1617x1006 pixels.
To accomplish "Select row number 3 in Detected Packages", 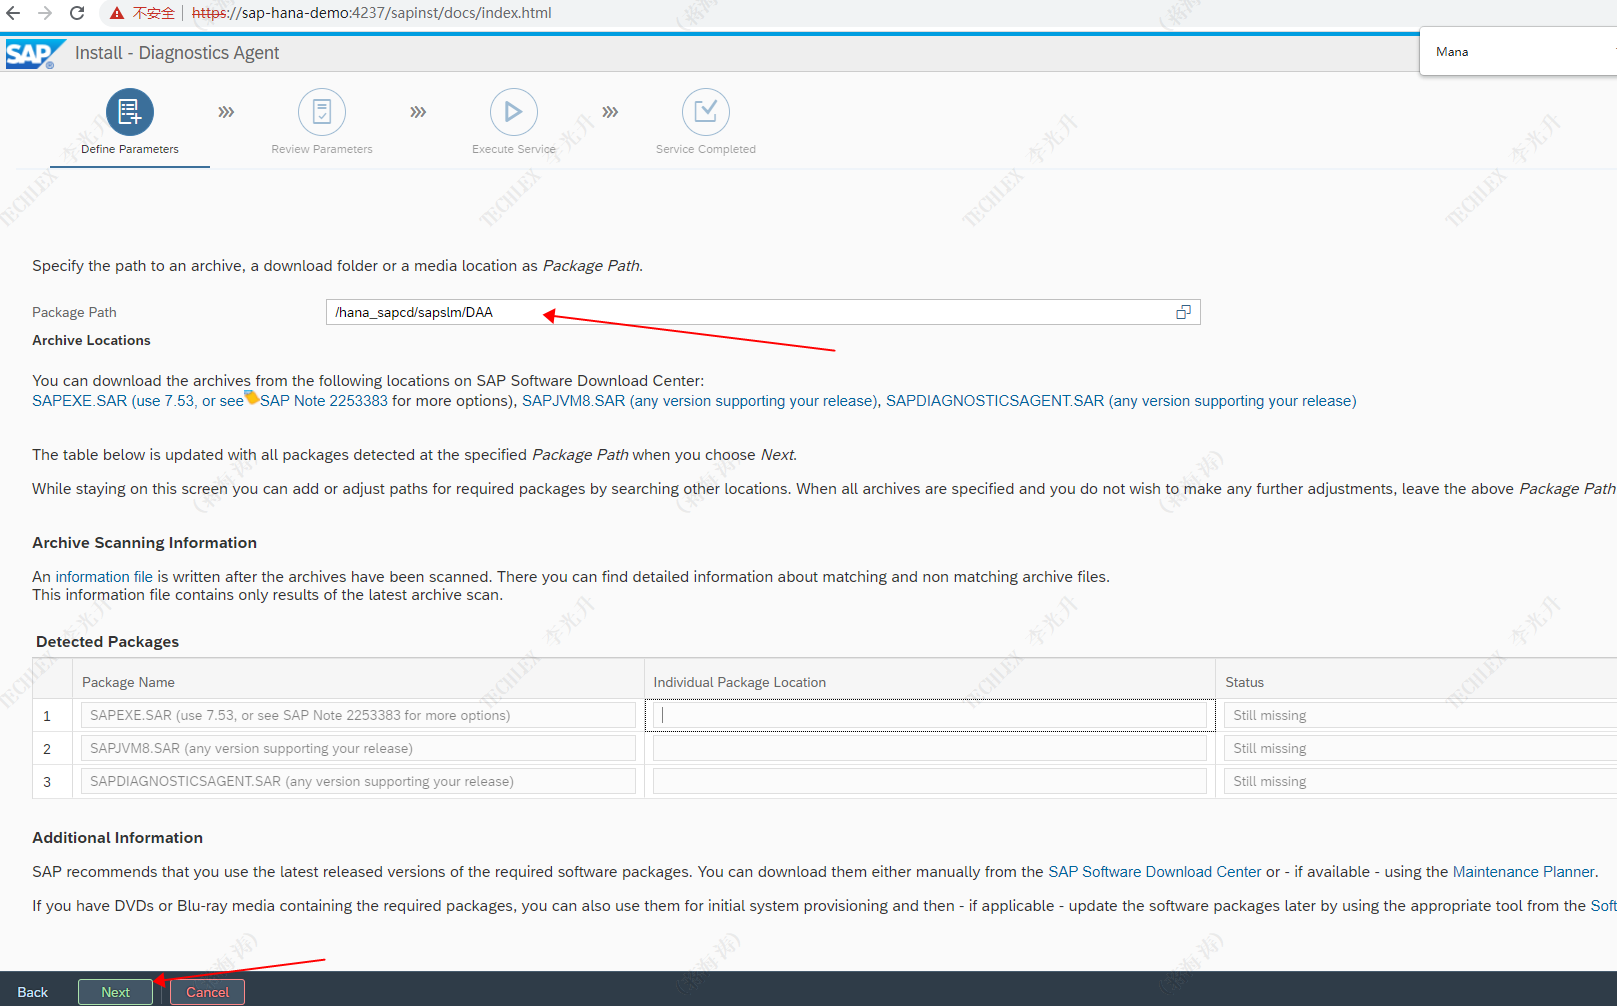I will tap(47, 782).
